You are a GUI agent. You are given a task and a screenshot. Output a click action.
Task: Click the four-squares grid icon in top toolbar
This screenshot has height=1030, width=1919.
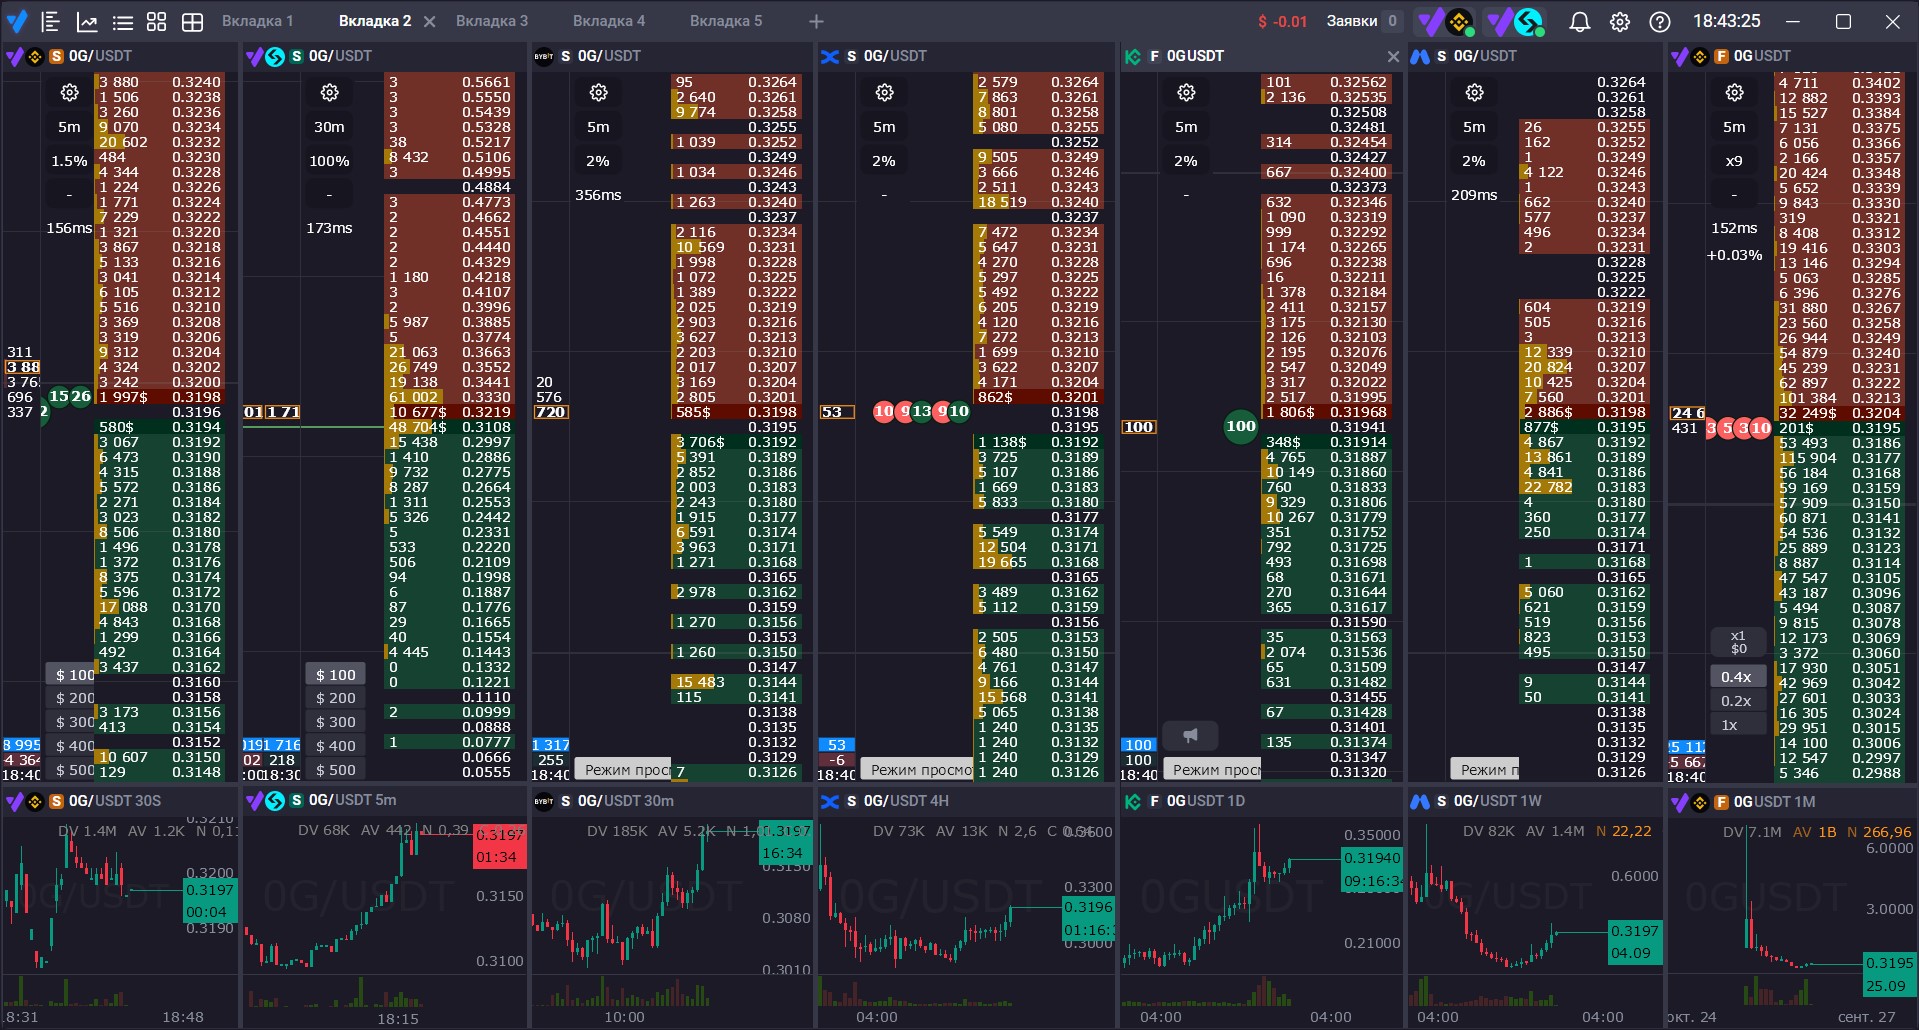(x=157, y=21)
